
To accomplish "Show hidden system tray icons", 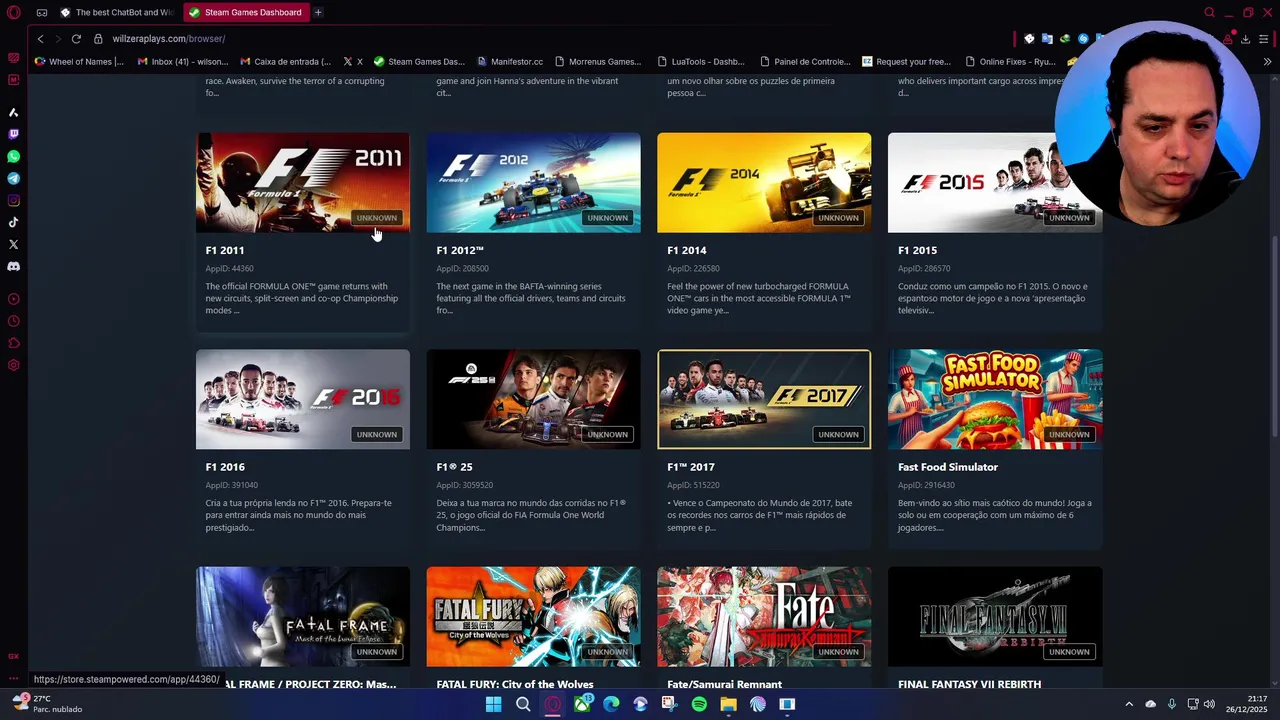I will pos(1129,704).
